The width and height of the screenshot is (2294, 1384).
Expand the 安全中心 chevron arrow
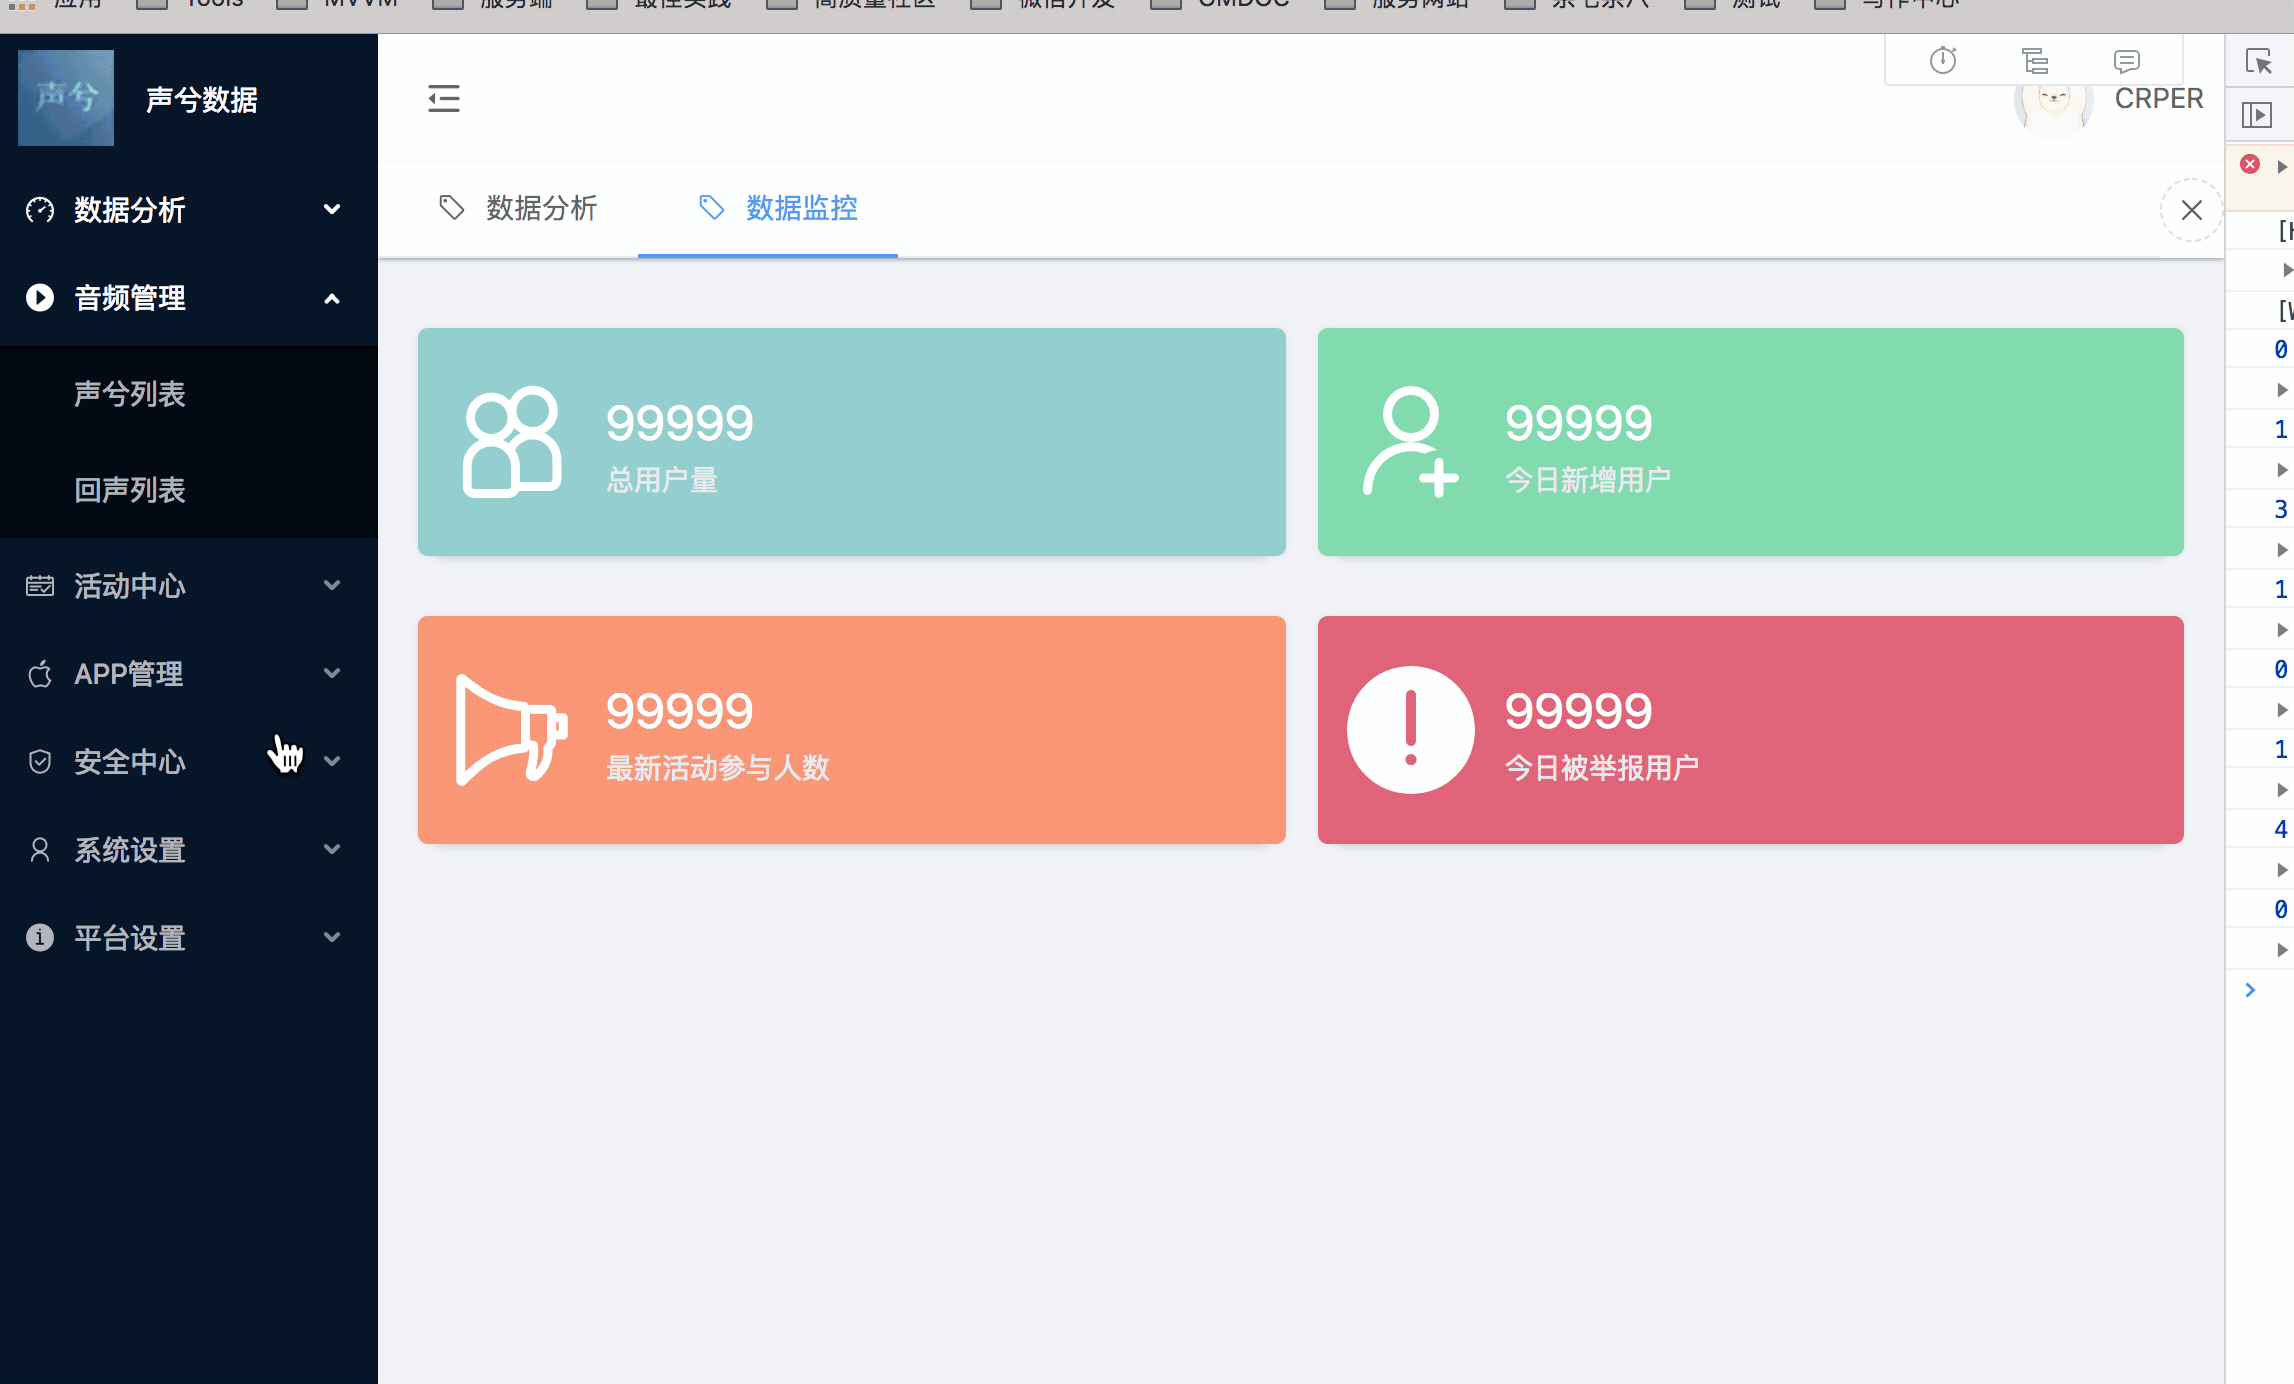(x=332, y=762)
